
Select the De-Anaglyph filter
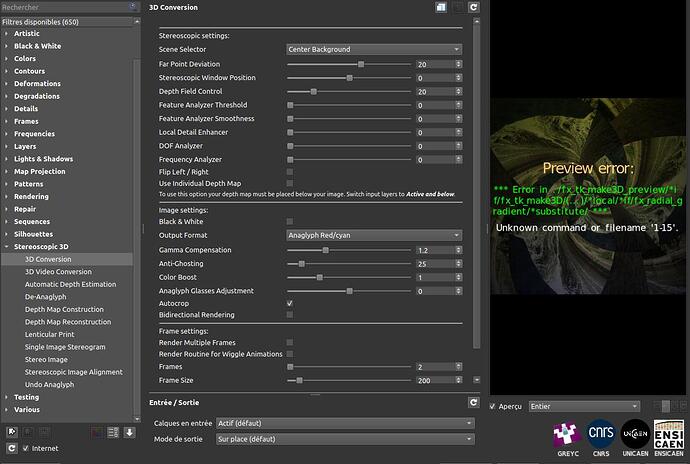(x=45, y=297)
